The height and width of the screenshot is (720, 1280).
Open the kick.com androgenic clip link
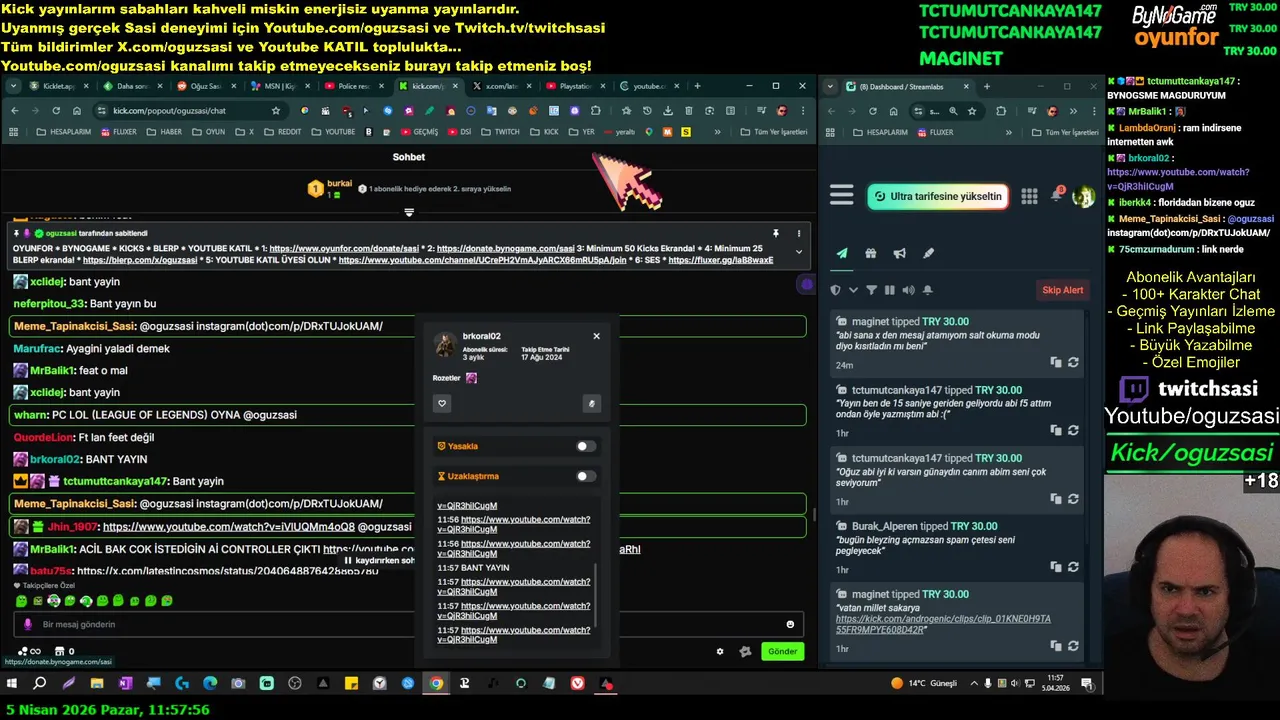click(943, 625)
